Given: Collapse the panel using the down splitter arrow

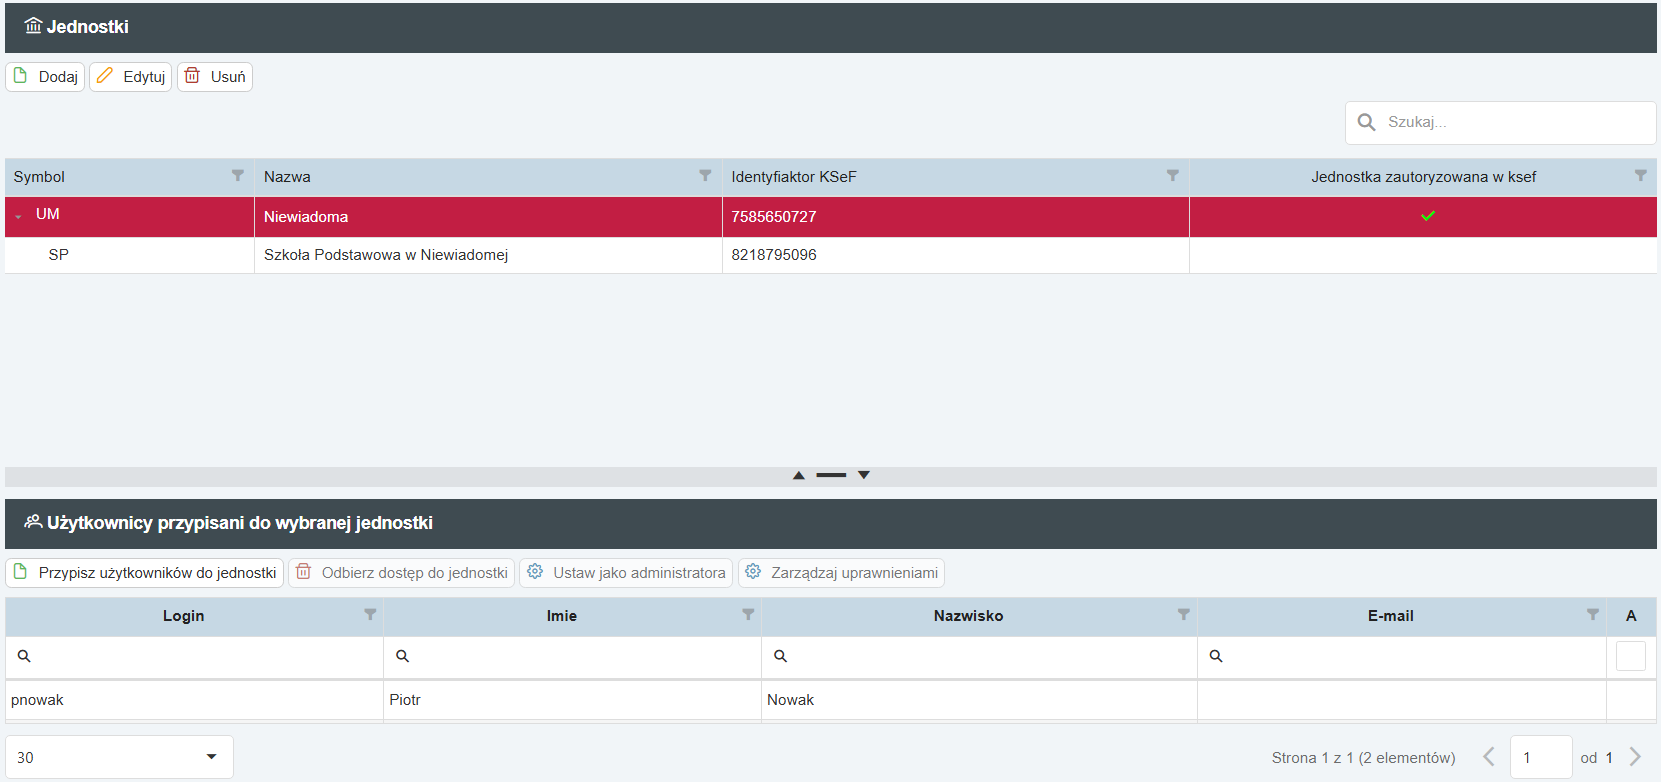Looking at the screenshot, I should coord(864,475).
